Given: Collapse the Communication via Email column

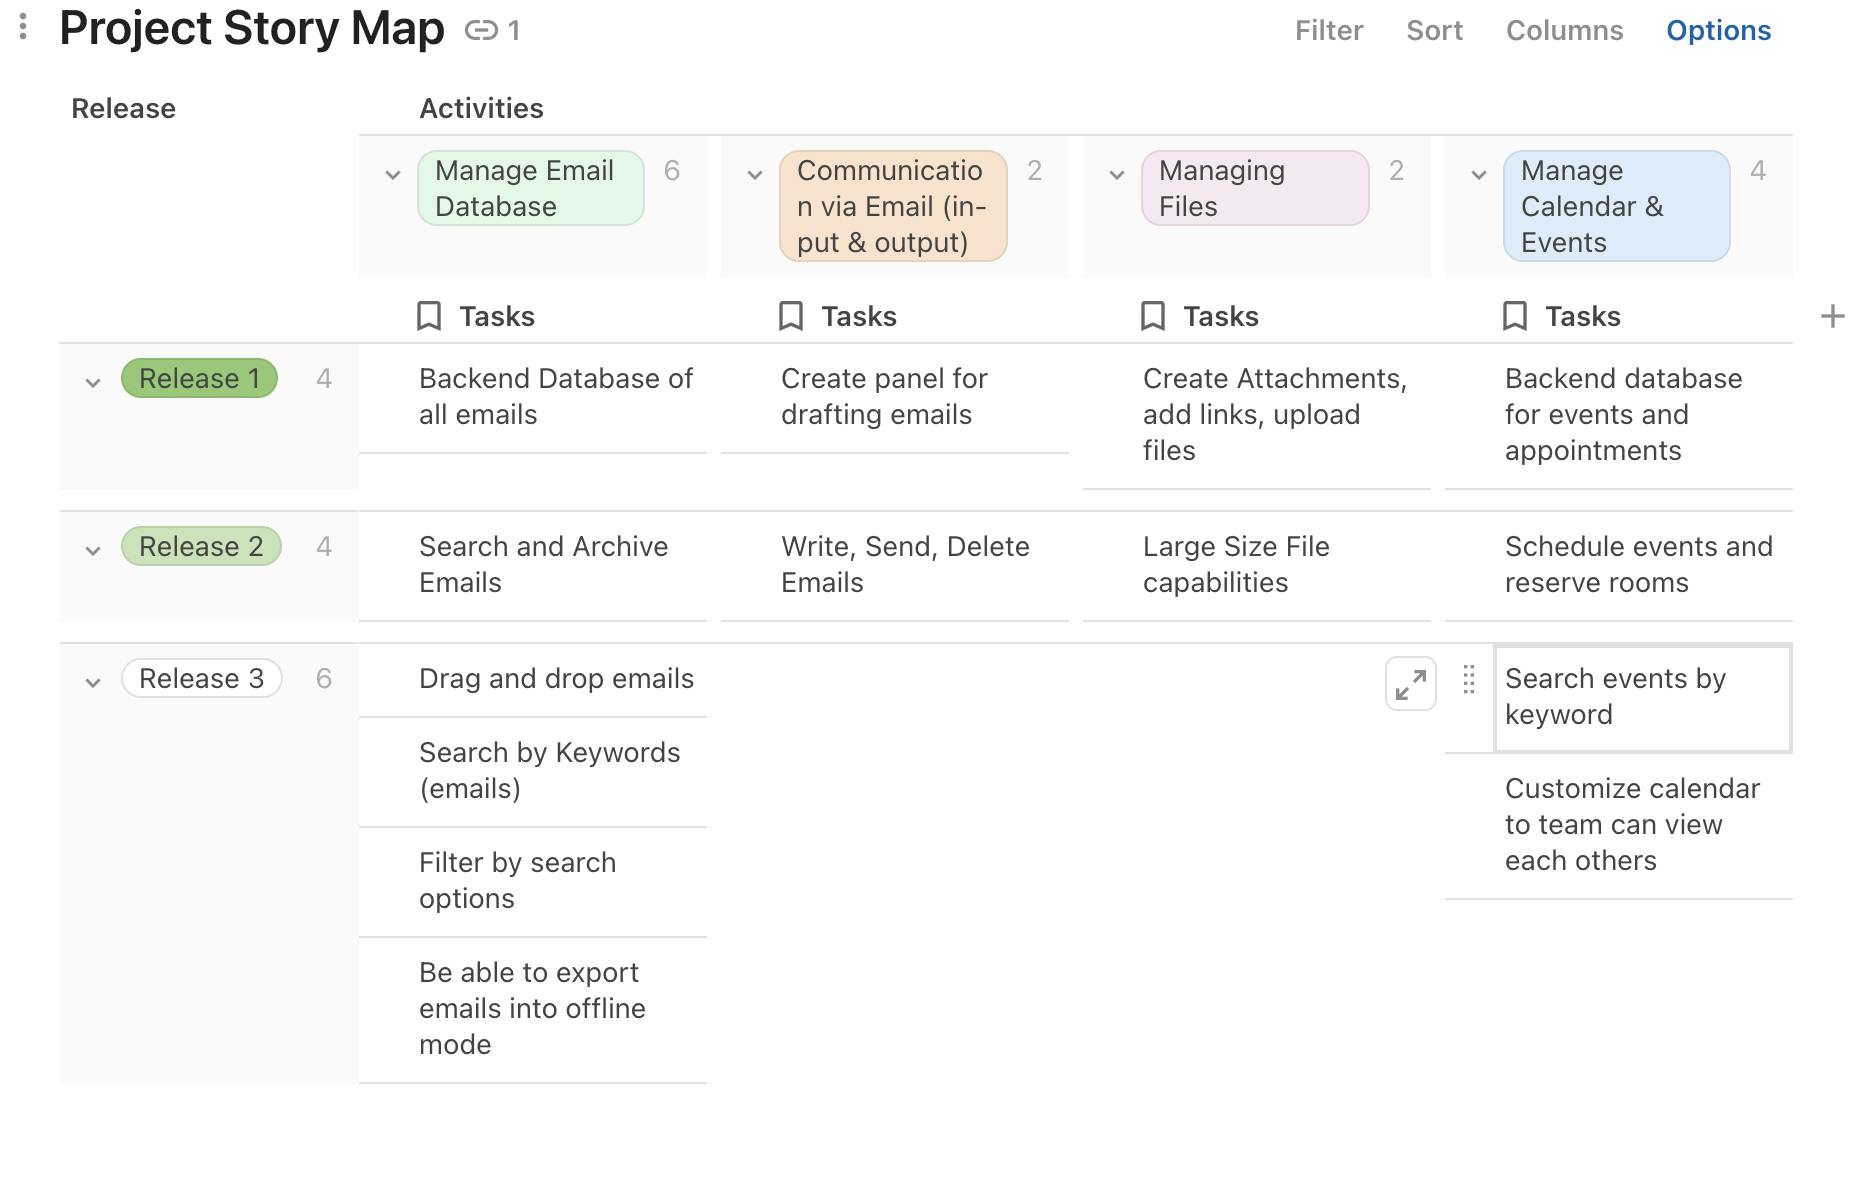Looking at the screenshot, I should point(755,175).
